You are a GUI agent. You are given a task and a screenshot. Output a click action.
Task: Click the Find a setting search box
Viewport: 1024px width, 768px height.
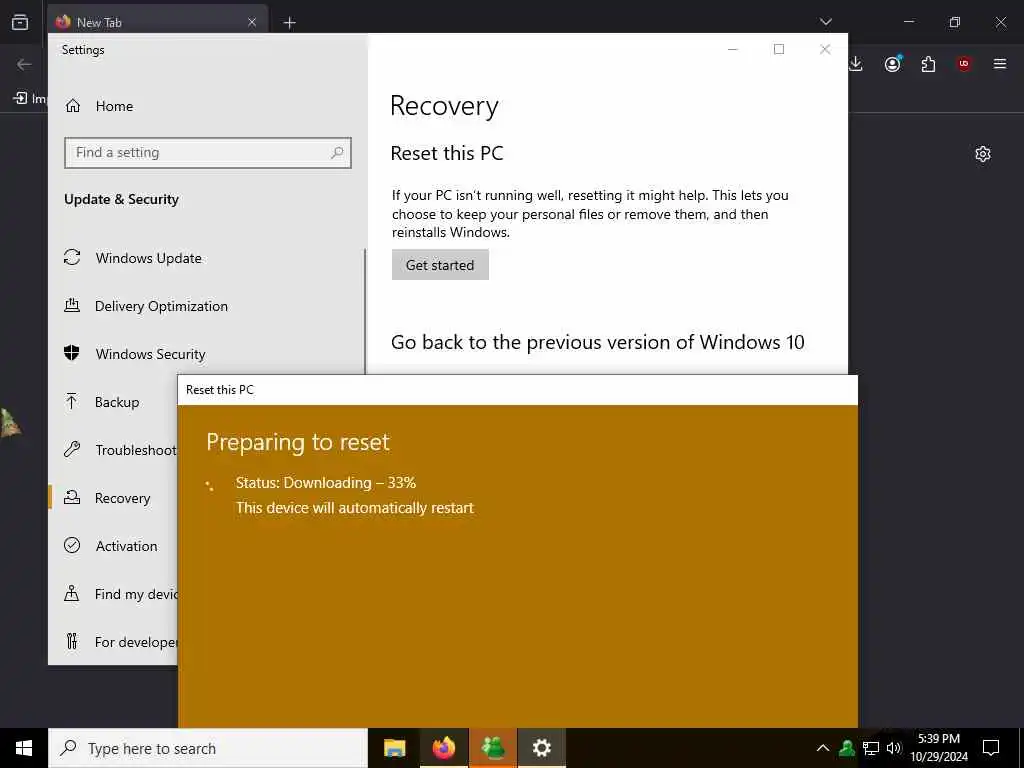click(x=208, y=153)
